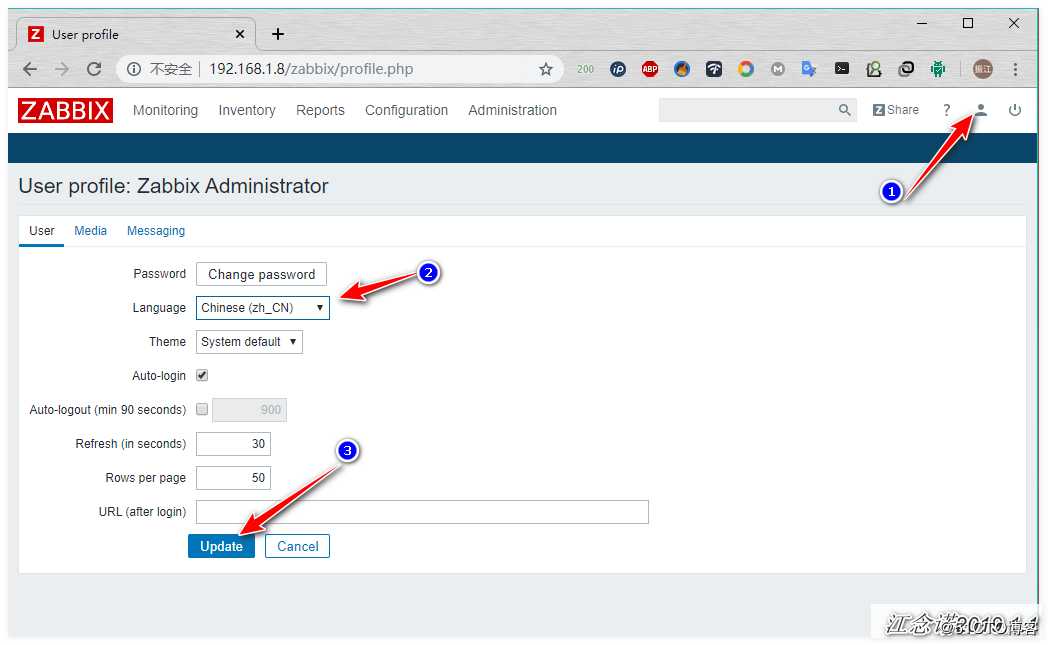Open the Chrome three-dot menu

[x=1015, y=69]
